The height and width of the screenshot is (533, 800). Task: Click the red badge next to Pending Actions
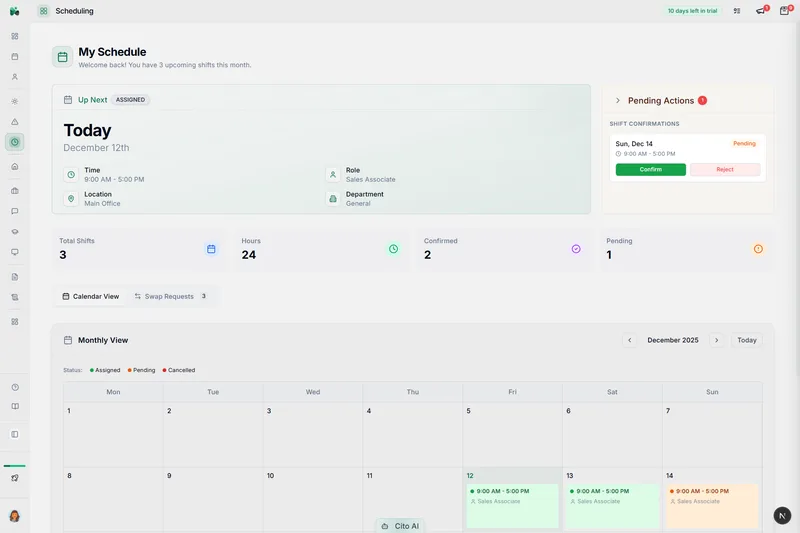[703, 100]
